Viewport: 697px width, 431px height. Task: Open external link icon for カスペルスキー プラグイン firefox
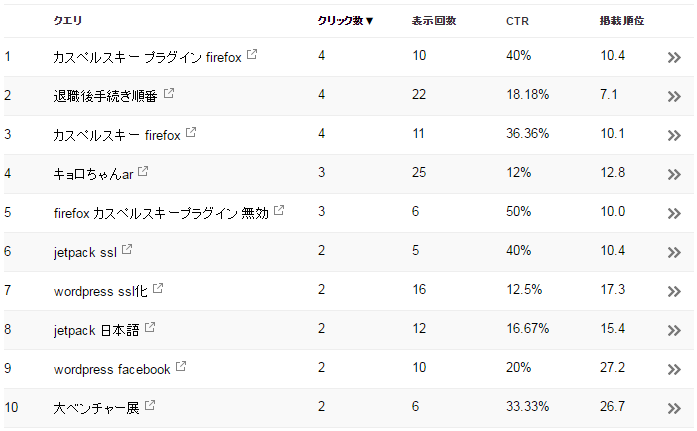coord(252,54)
